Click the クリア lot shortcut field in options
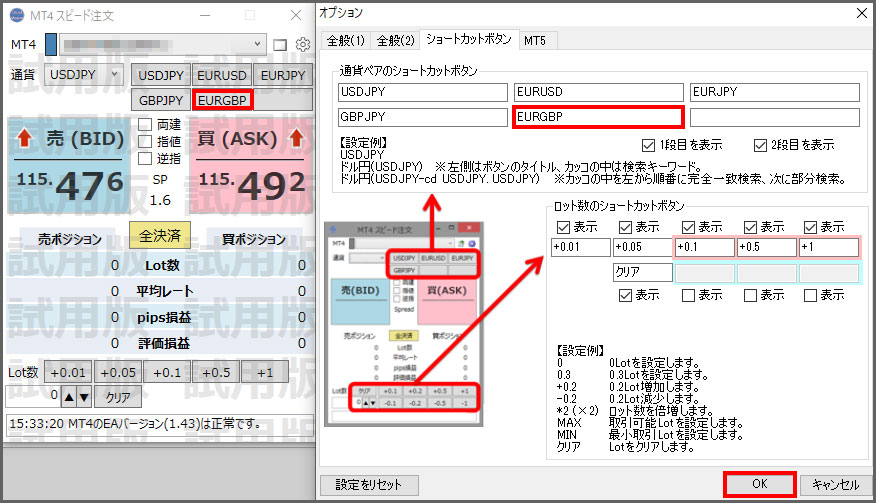The width and height of the screenshot is (876, 503). click(x=643, y=272)
